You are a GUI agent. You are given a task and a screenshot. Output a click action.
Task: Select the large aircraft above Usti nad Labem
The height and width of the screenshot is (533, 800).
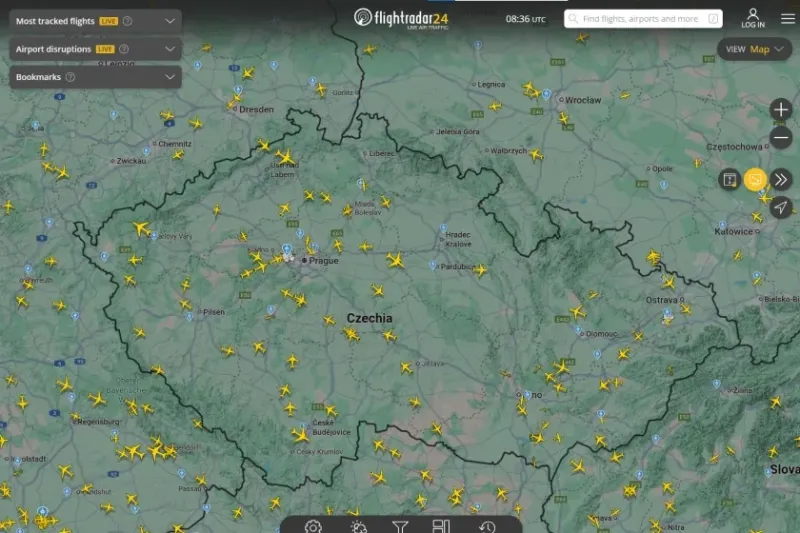(x=285, y=157)
